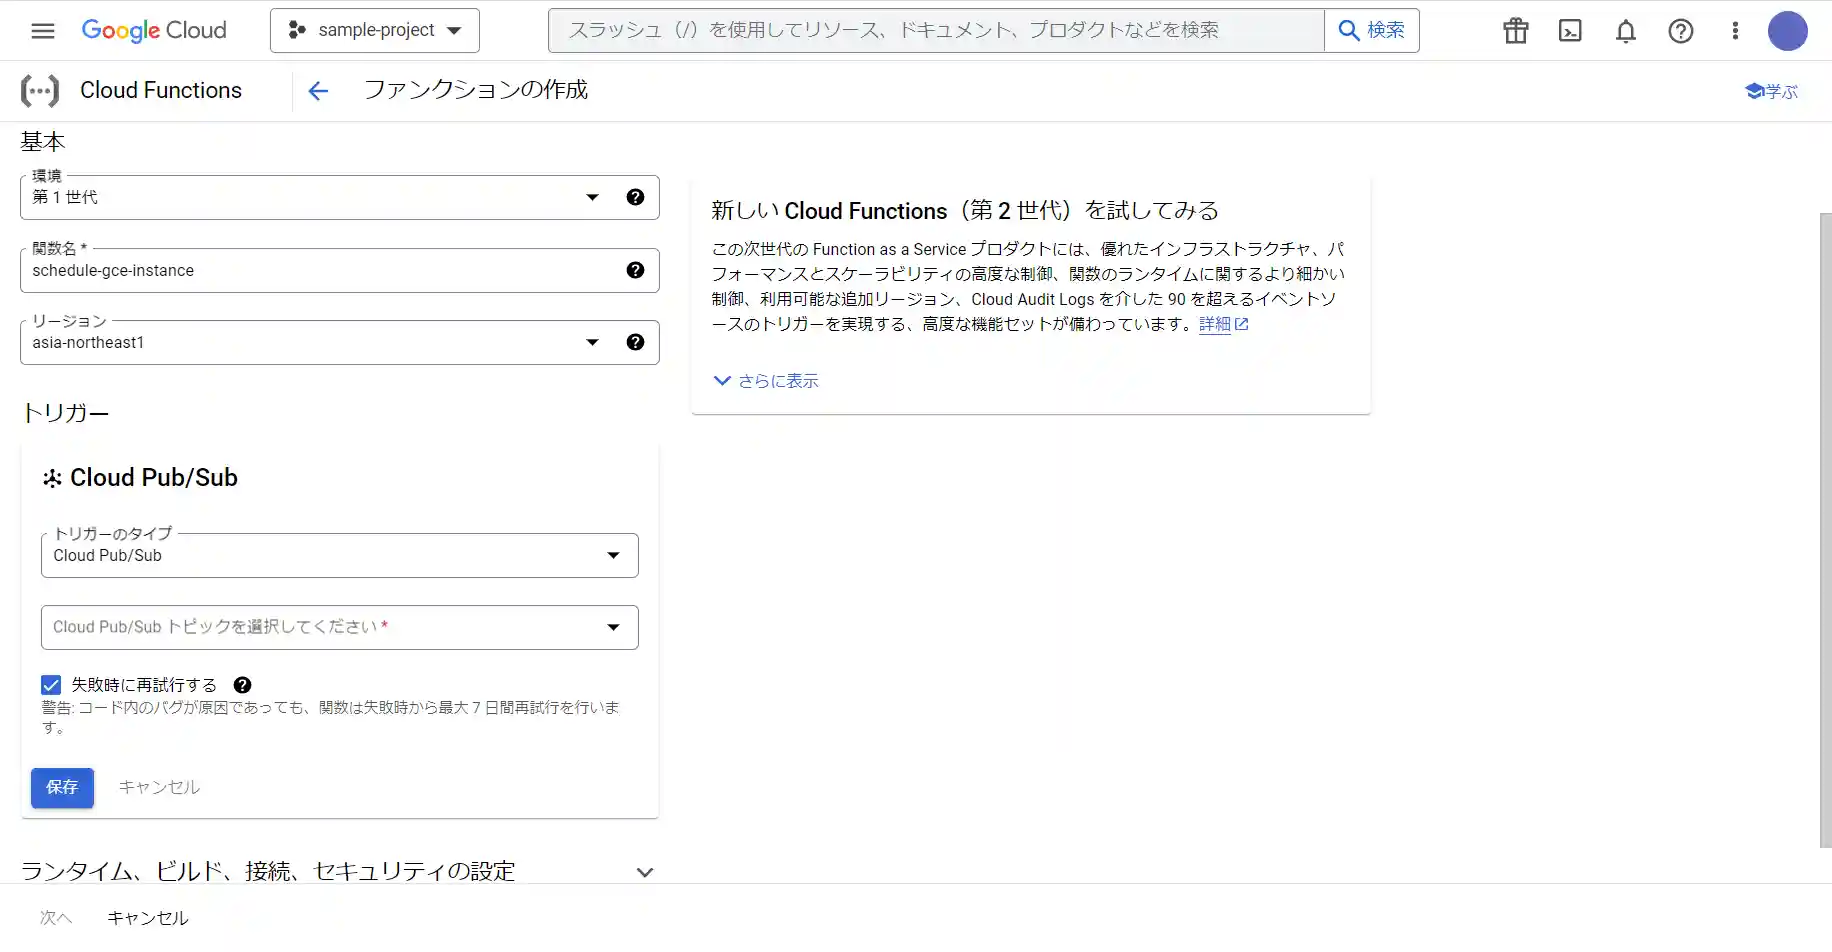This screenshot has width=1832, height=952.
Task: Toggle the 失敗時に再試行する checkbox
Action: click(51, 685)
